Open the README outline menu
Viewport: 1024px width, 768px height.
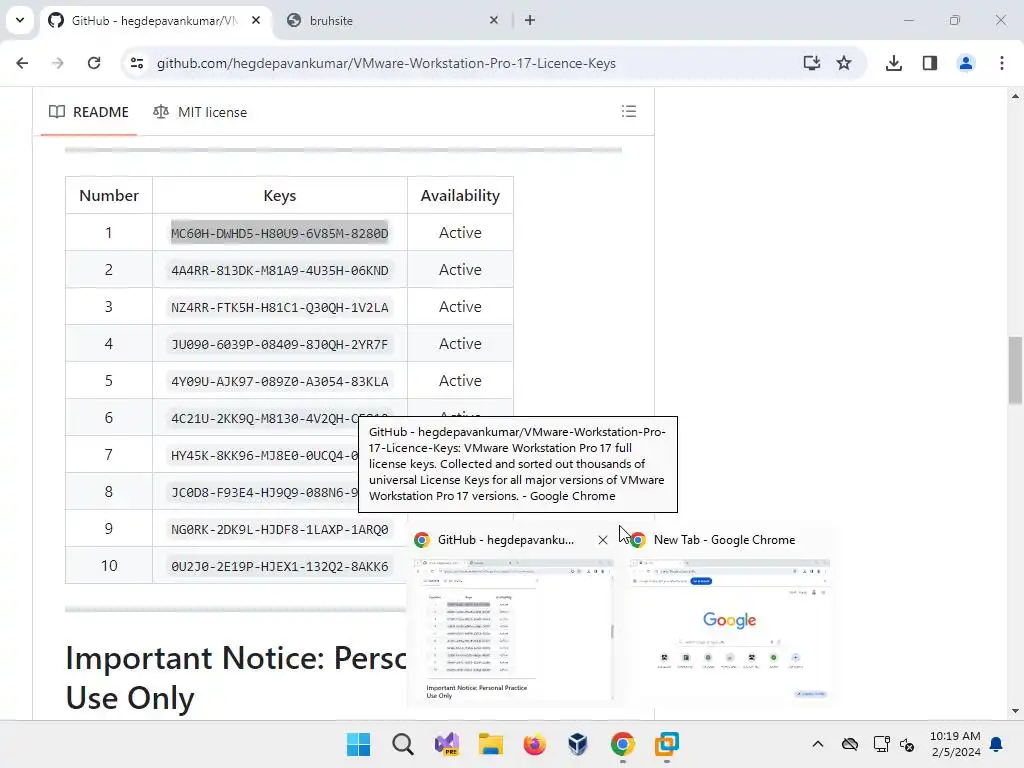629,111
